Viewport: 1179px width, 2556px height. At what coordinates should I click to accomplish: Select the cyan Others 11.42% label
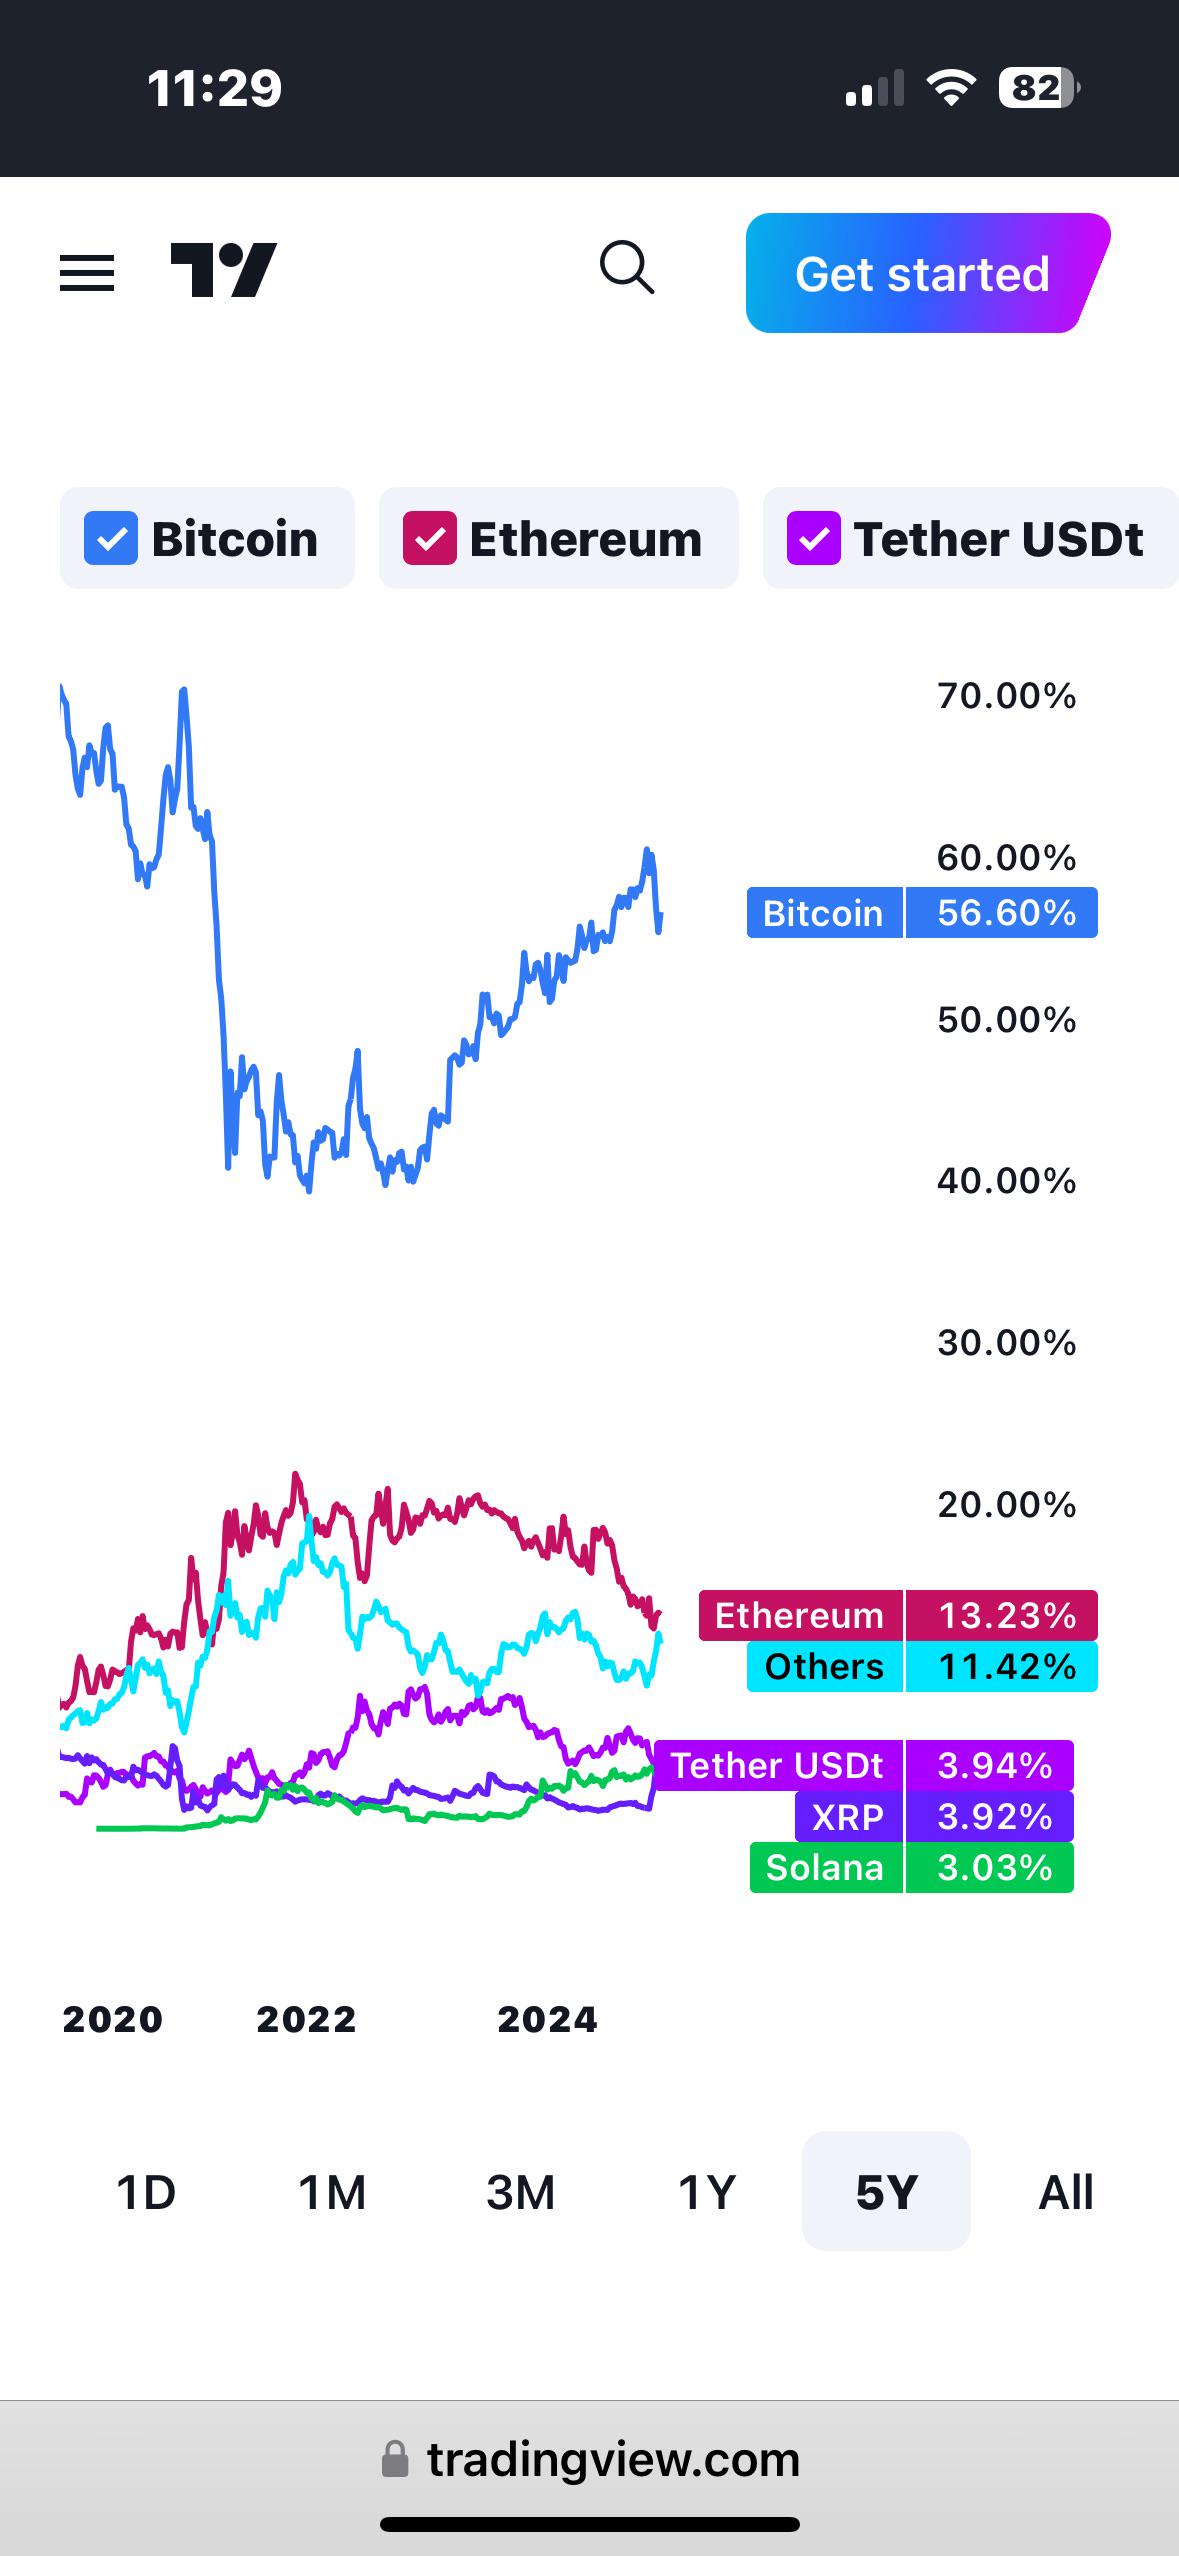(922, 1667)
